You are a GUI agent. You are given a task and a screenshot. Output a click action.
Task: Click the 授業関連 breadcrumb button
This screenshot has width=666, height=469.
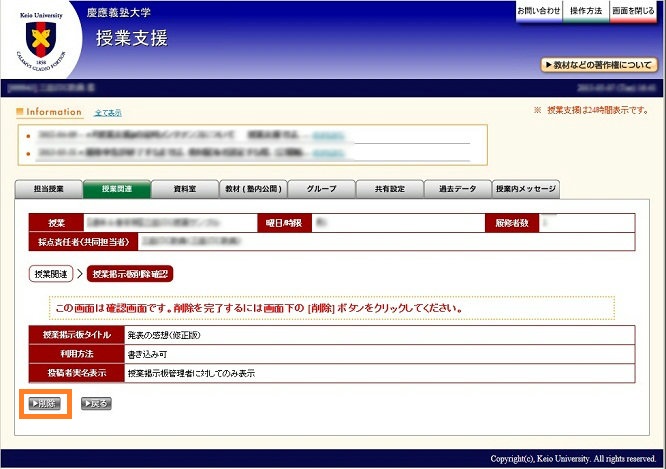pos(50,273)
